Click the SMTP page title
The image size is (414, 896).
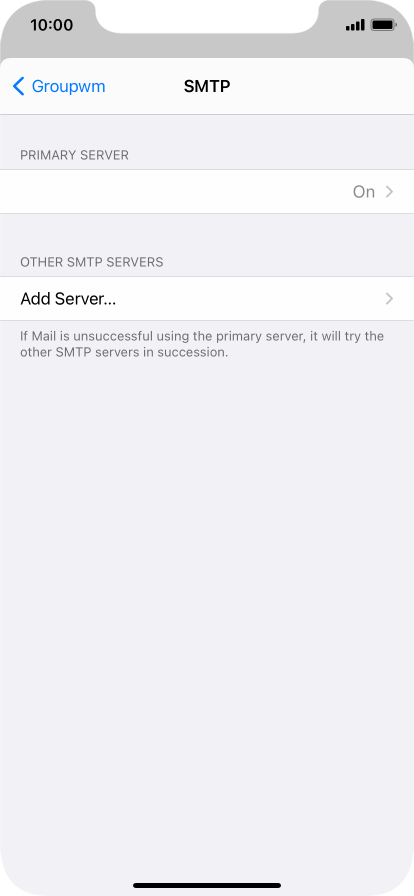pos(207,86)
